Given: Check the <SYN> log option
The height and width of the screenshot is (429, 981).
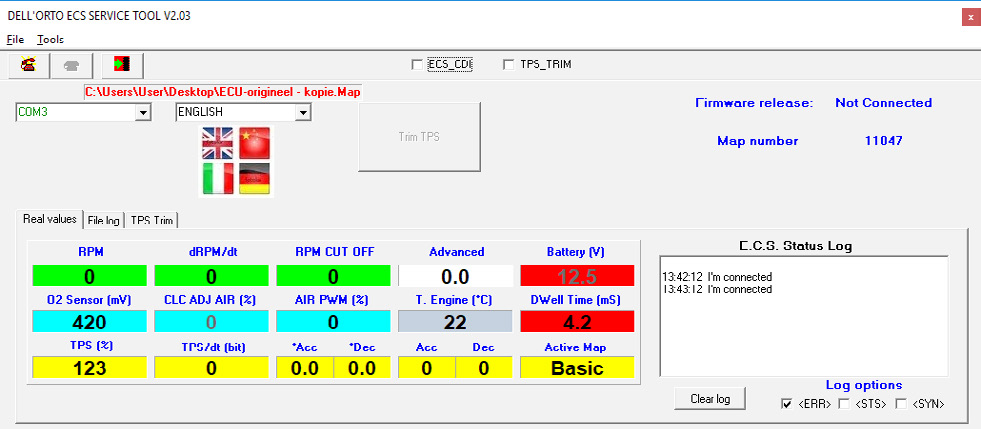Looking at the screenshot, I should 901,404.
